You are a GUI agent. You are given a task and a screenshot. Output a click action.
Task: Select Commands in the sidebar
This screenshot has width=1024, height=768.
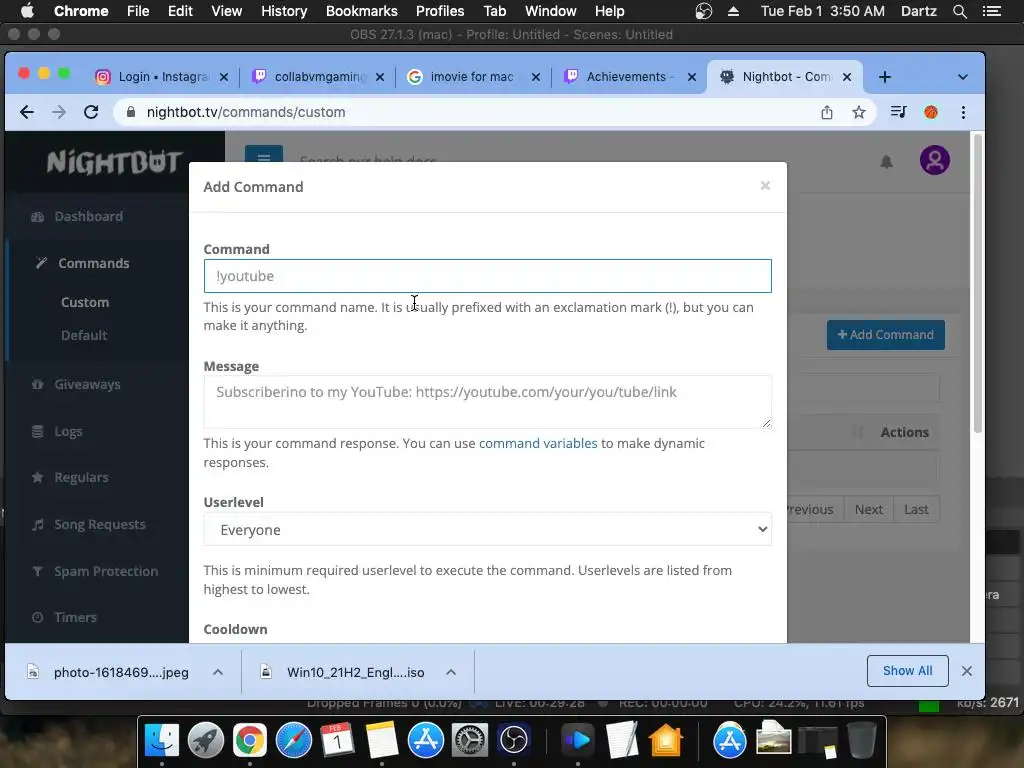point(93,263)
